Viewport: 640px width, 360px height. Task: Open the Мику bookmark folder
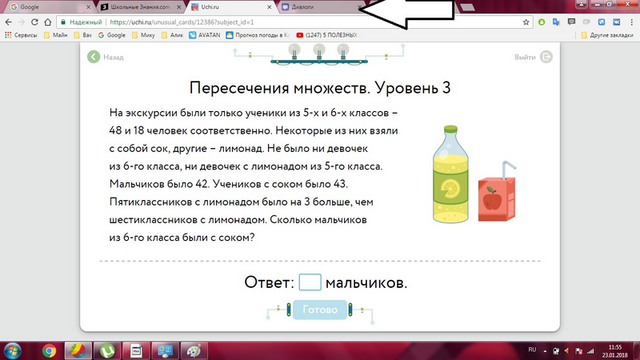144,35
